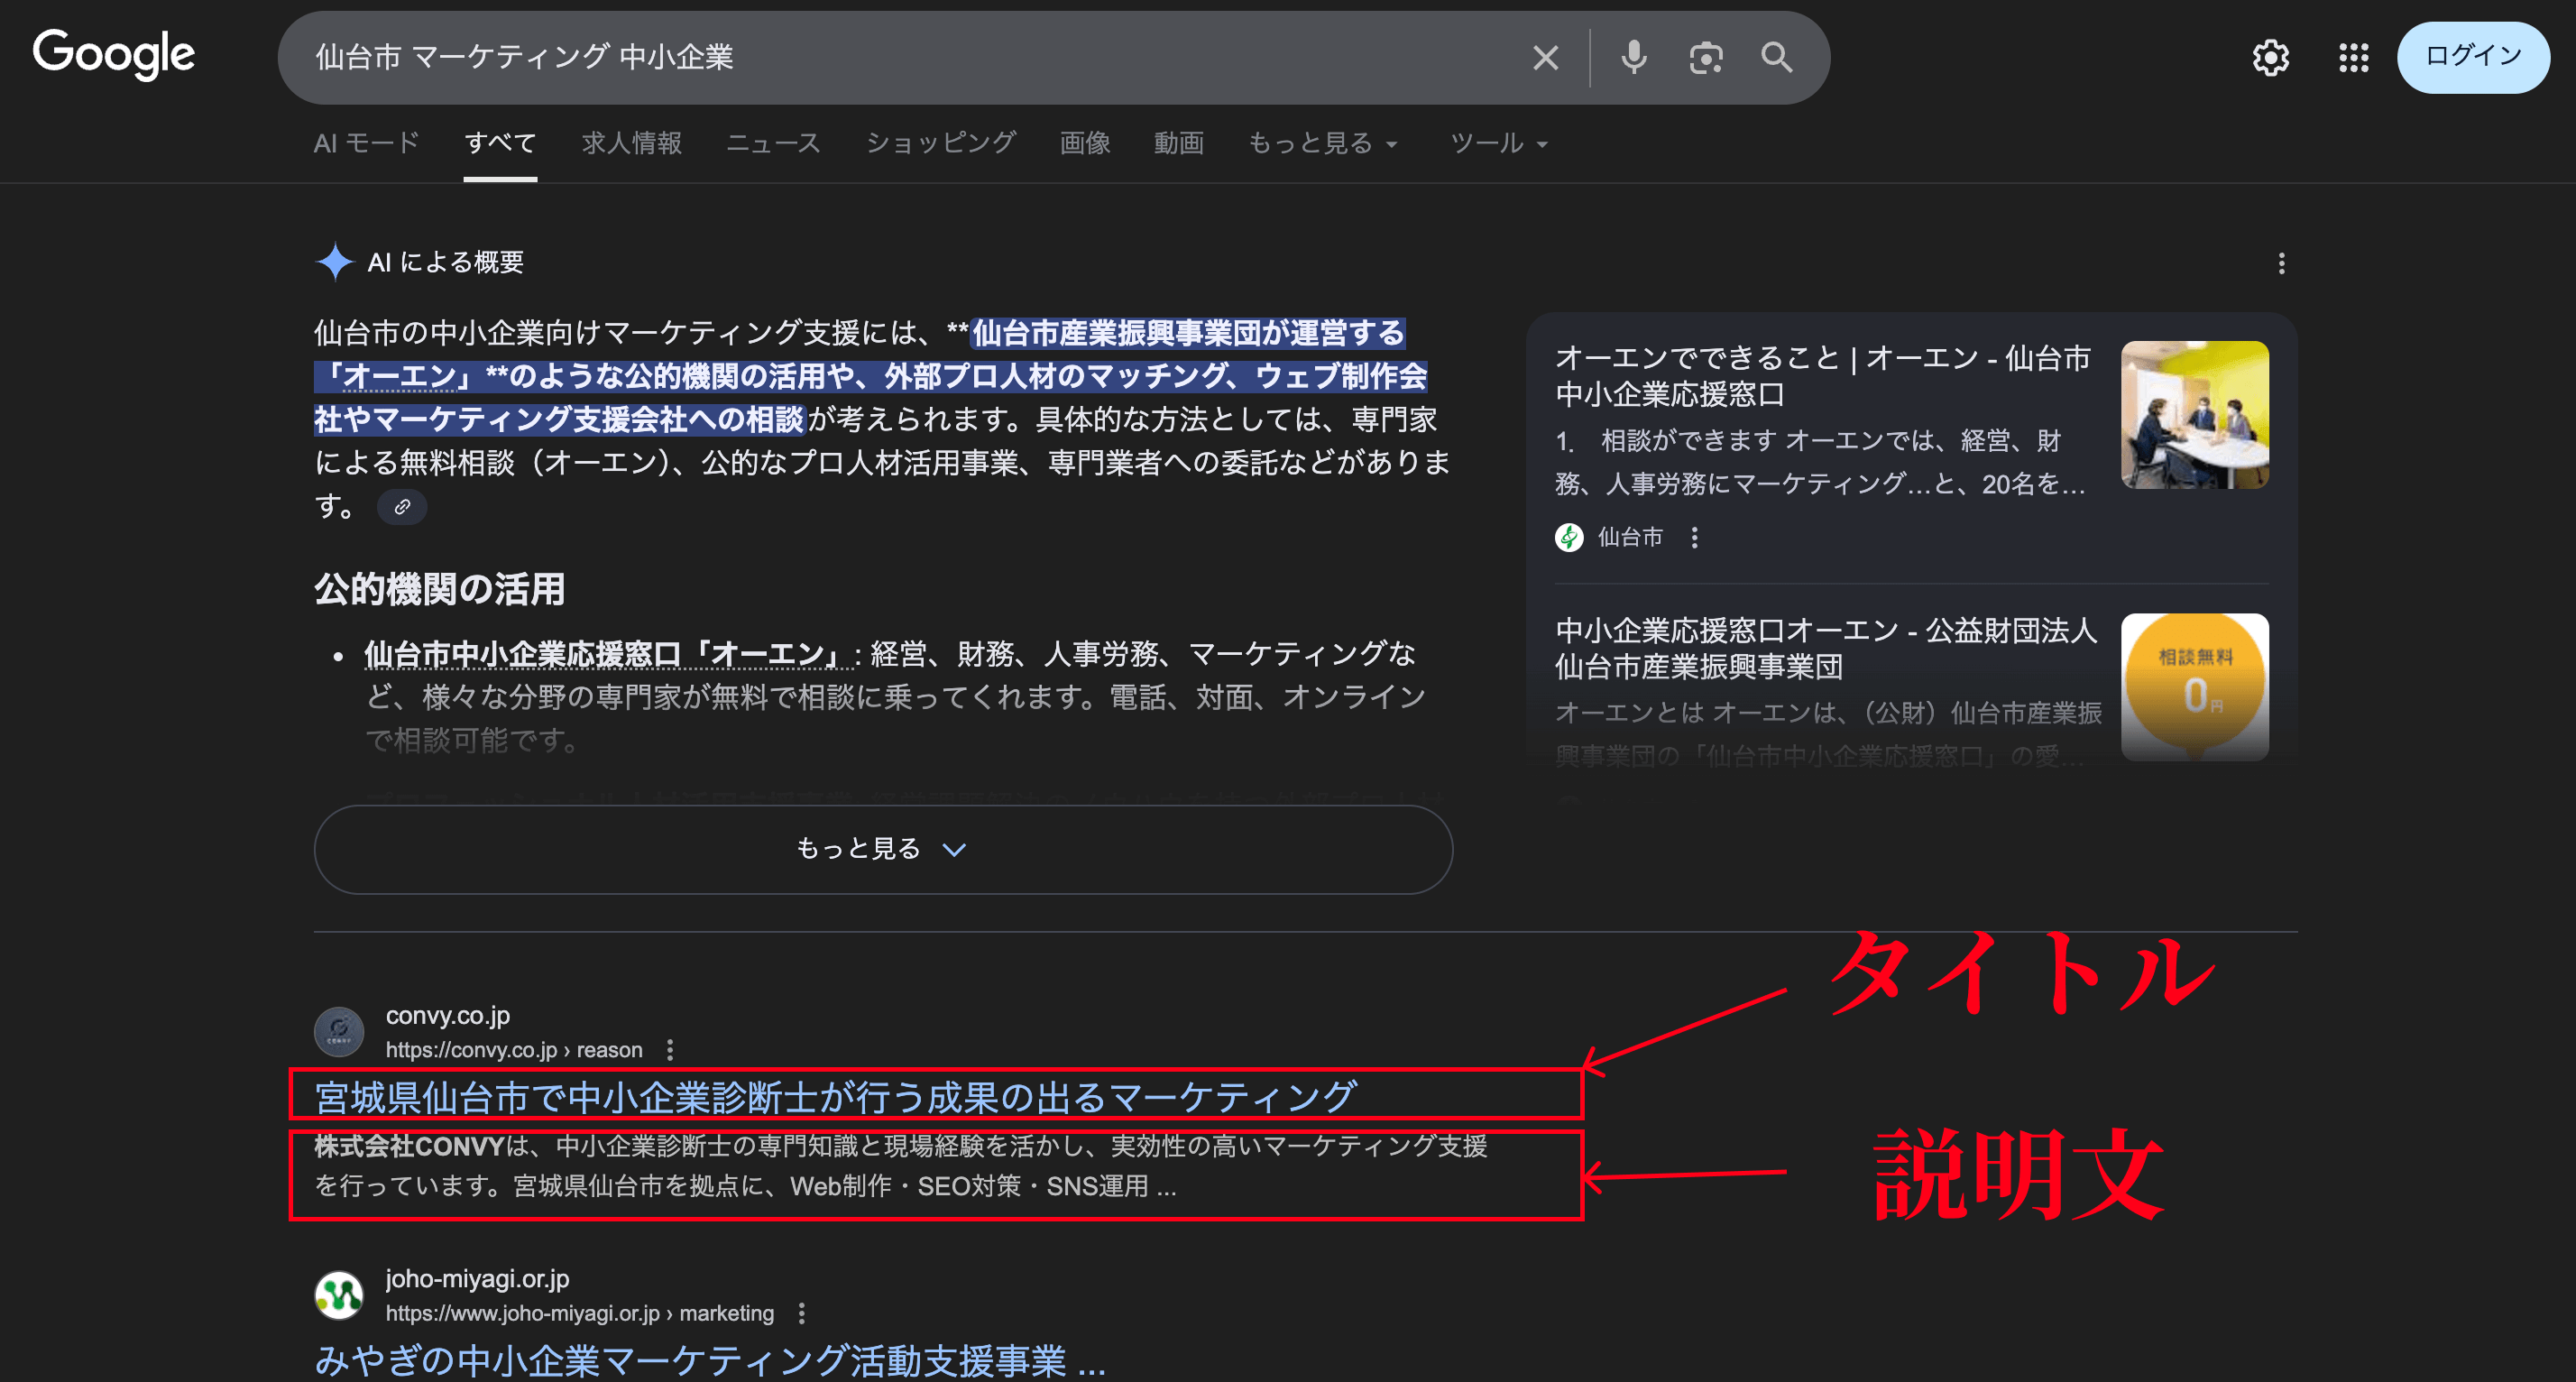This screenshot has height=1382, width=2576.
Task: Open Google Lens image search
Action: pos(1705,57)
